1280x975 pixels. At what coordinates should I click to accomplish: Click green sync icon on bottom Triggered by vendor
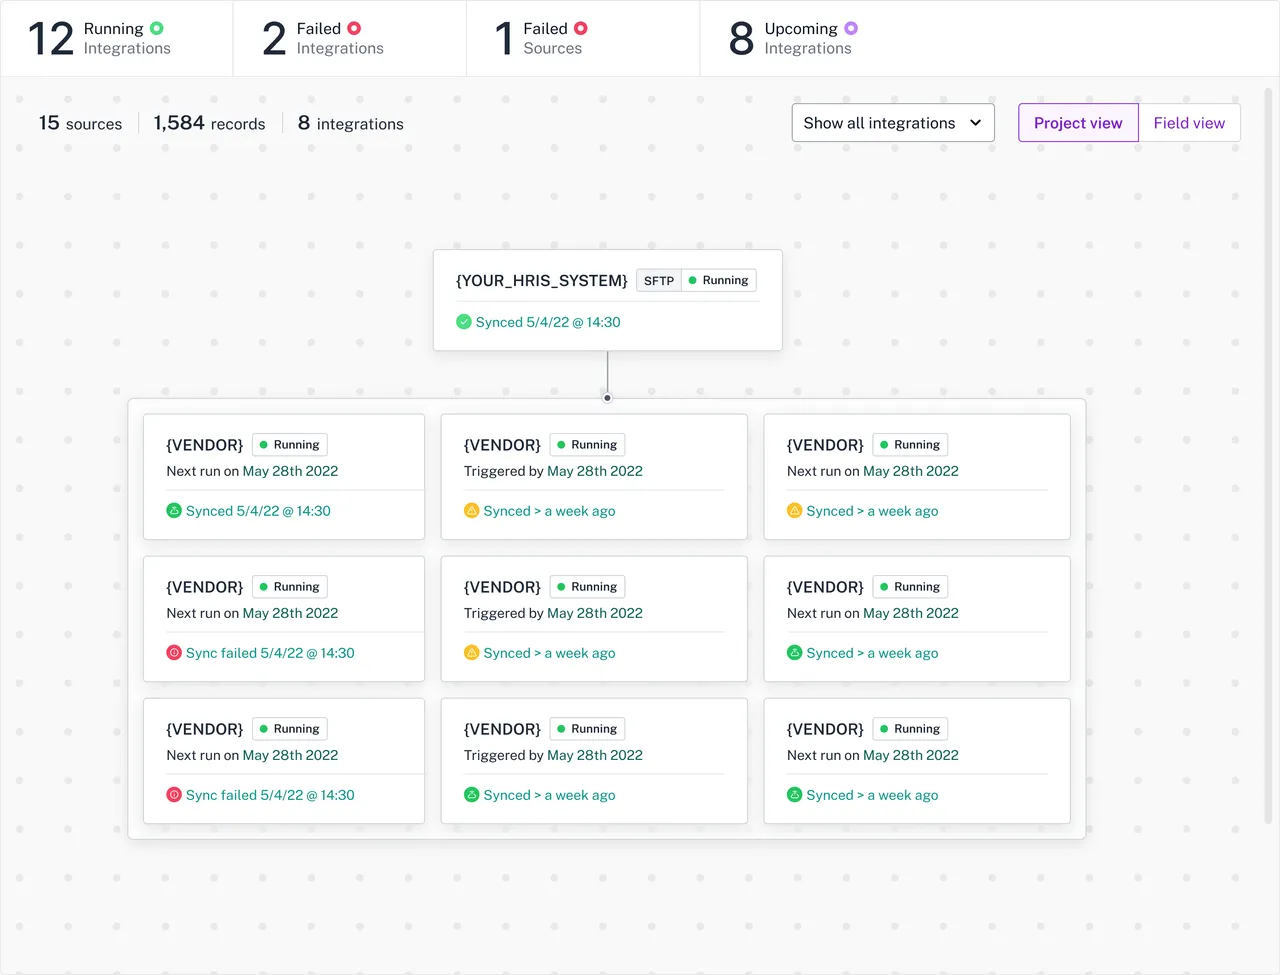coord(472,795)
